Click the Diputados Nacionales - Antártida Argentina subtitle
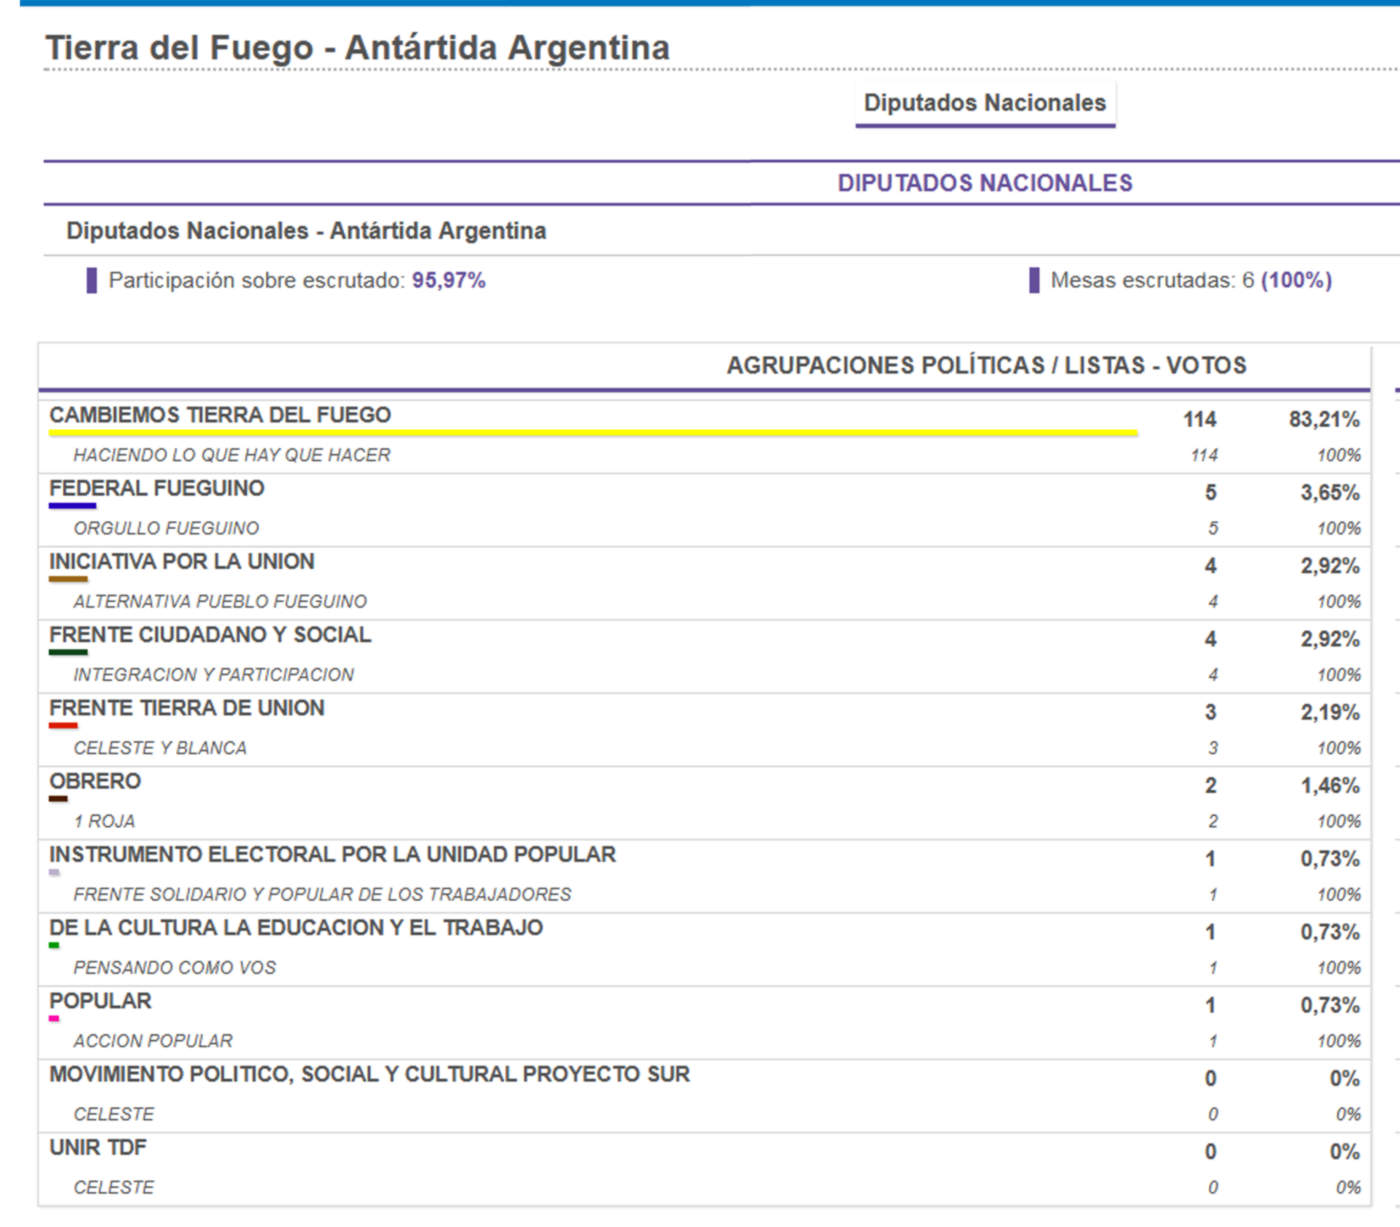The image size is (1400, 1227). (306, 231)
